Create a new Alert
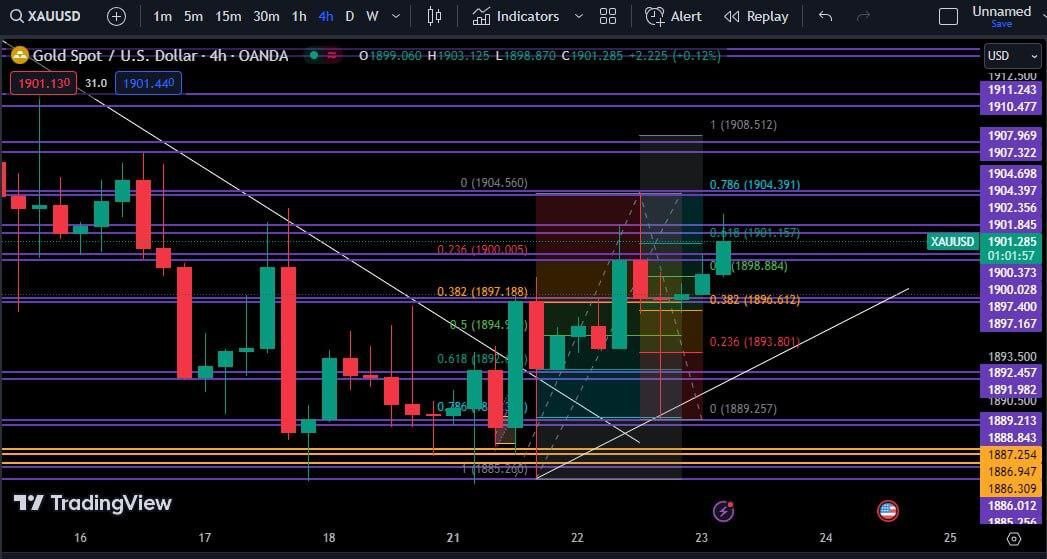 pos(673,16)
